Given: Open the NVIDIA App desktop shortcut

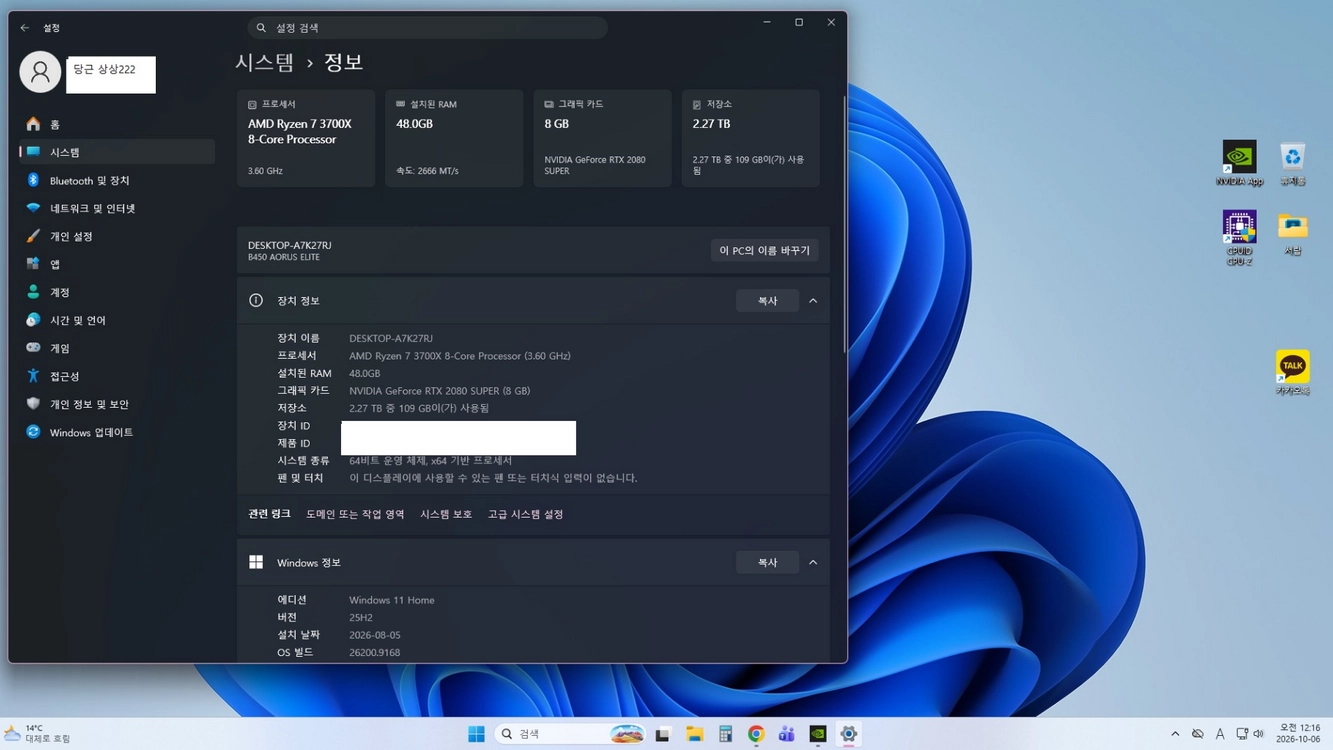Looking at the screenshot, I should [1239, 164].
